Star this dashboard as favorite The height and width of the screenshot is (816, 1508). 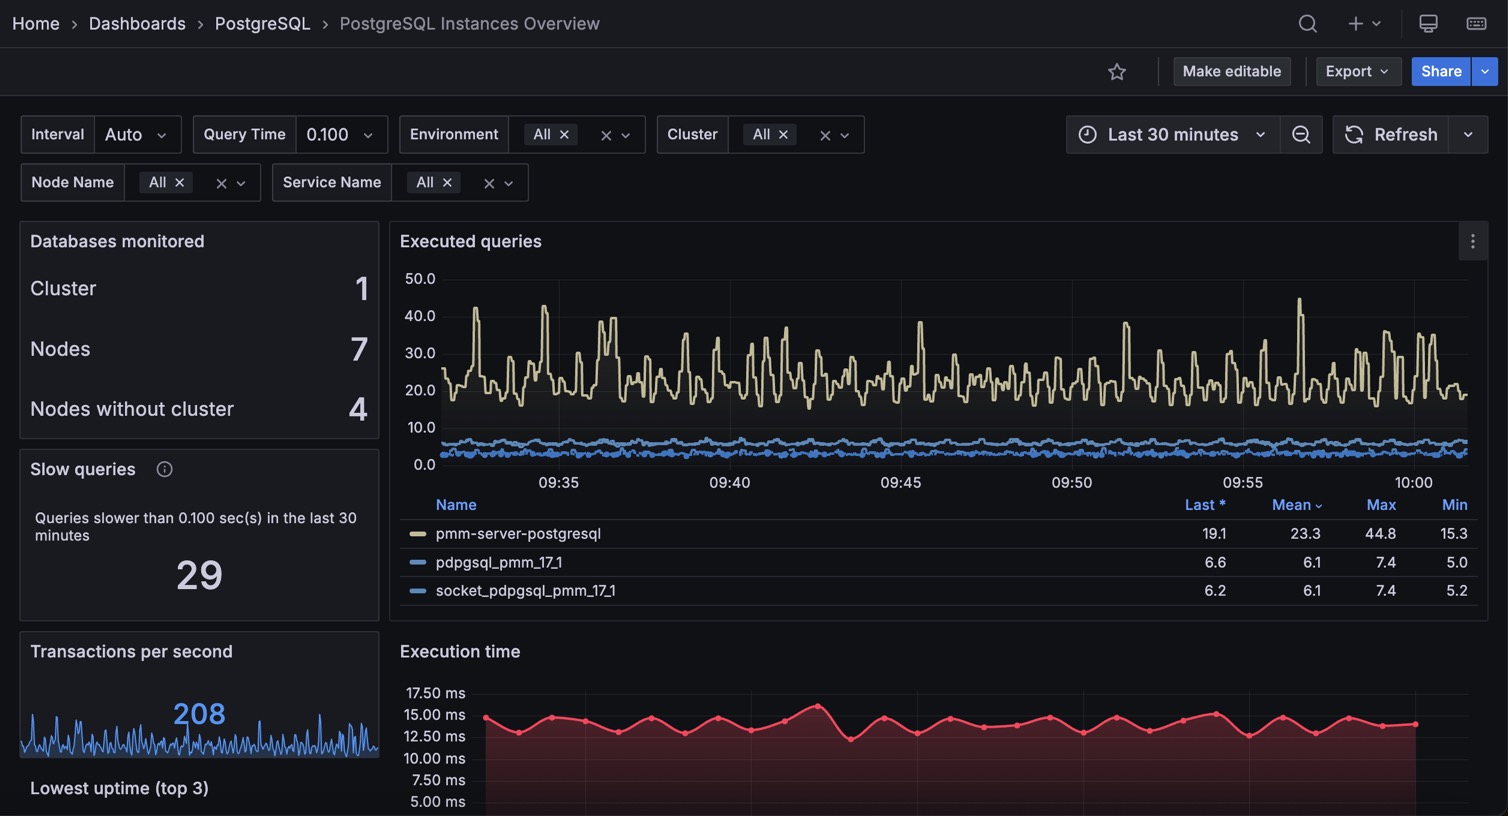(1117, 72)
